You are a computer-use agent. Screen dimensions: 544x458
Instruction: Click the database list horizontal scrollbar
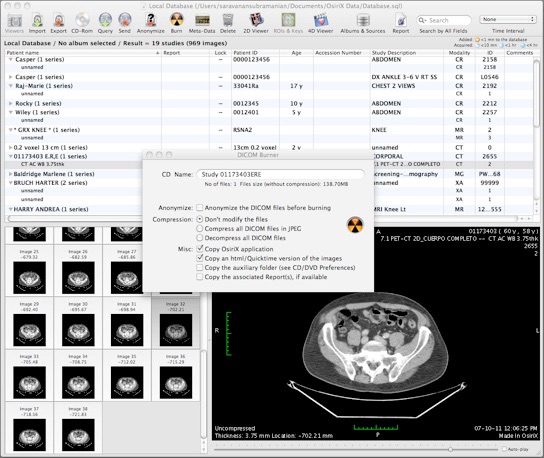262,219
